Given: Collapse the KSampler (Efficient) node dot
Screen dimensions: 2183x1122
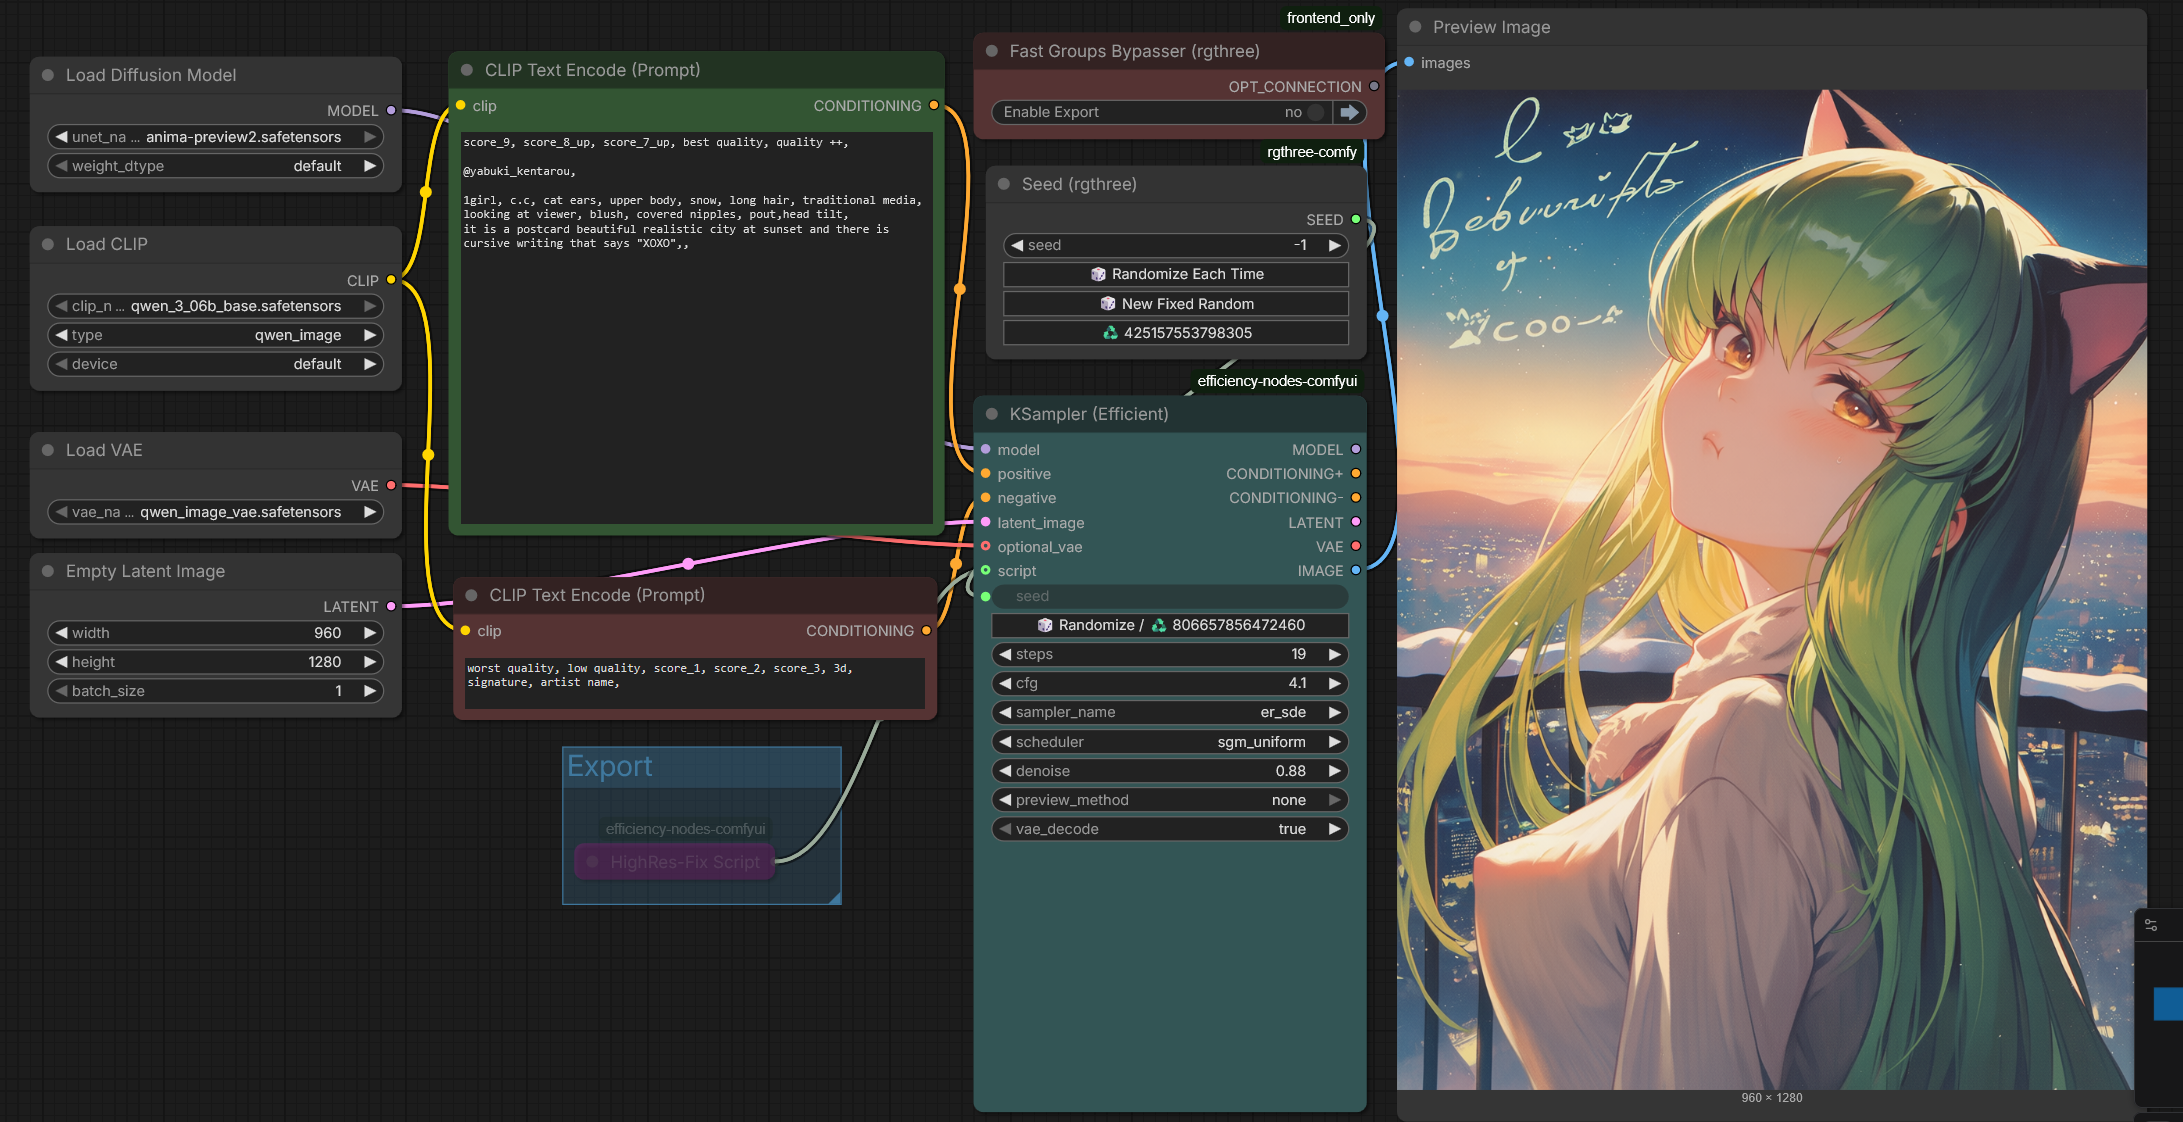Looking at the screenshot, I should (x=992, y=414).
